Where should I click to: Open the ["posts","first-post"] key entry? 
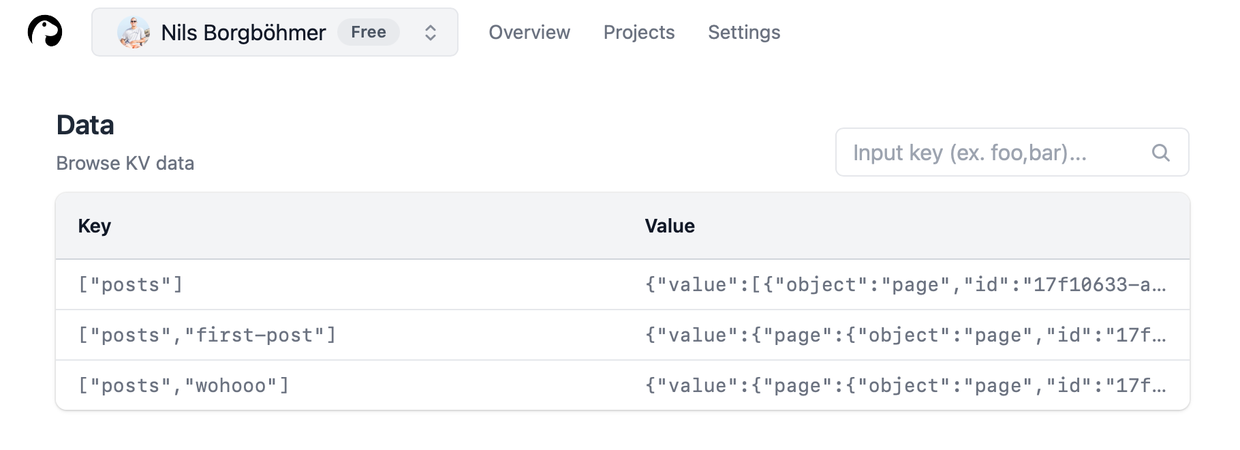207,335
